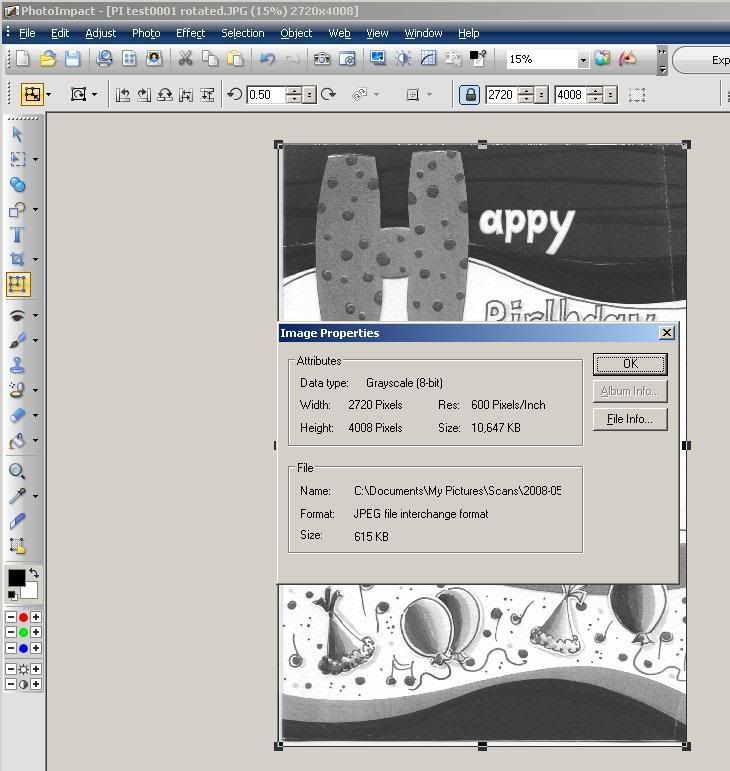Expand the rotation angle 0.50 dropdown

point(310,95)
